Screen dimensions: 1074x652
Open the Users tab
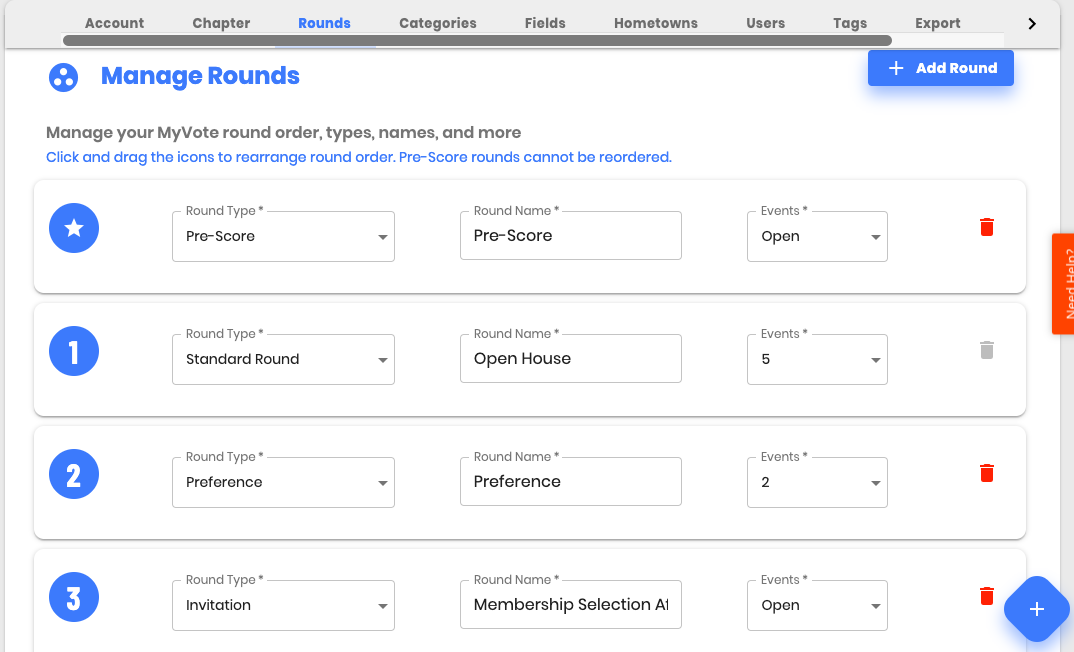[x=766, y=23]
